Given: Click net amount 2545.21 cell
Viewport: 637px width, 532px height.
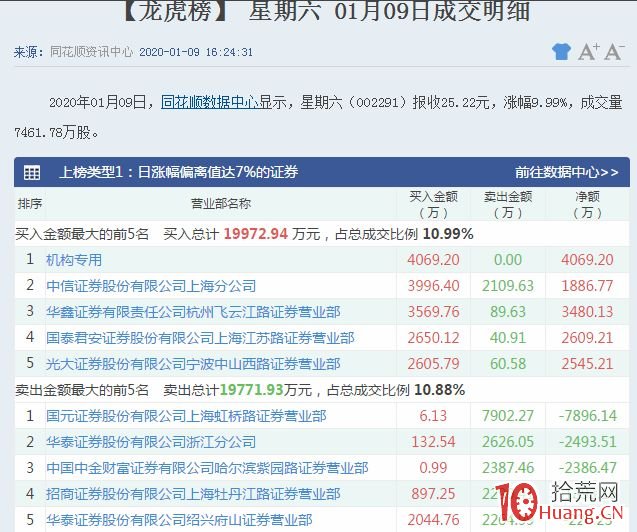Looking at the screenshot, I should click(587, 364).
